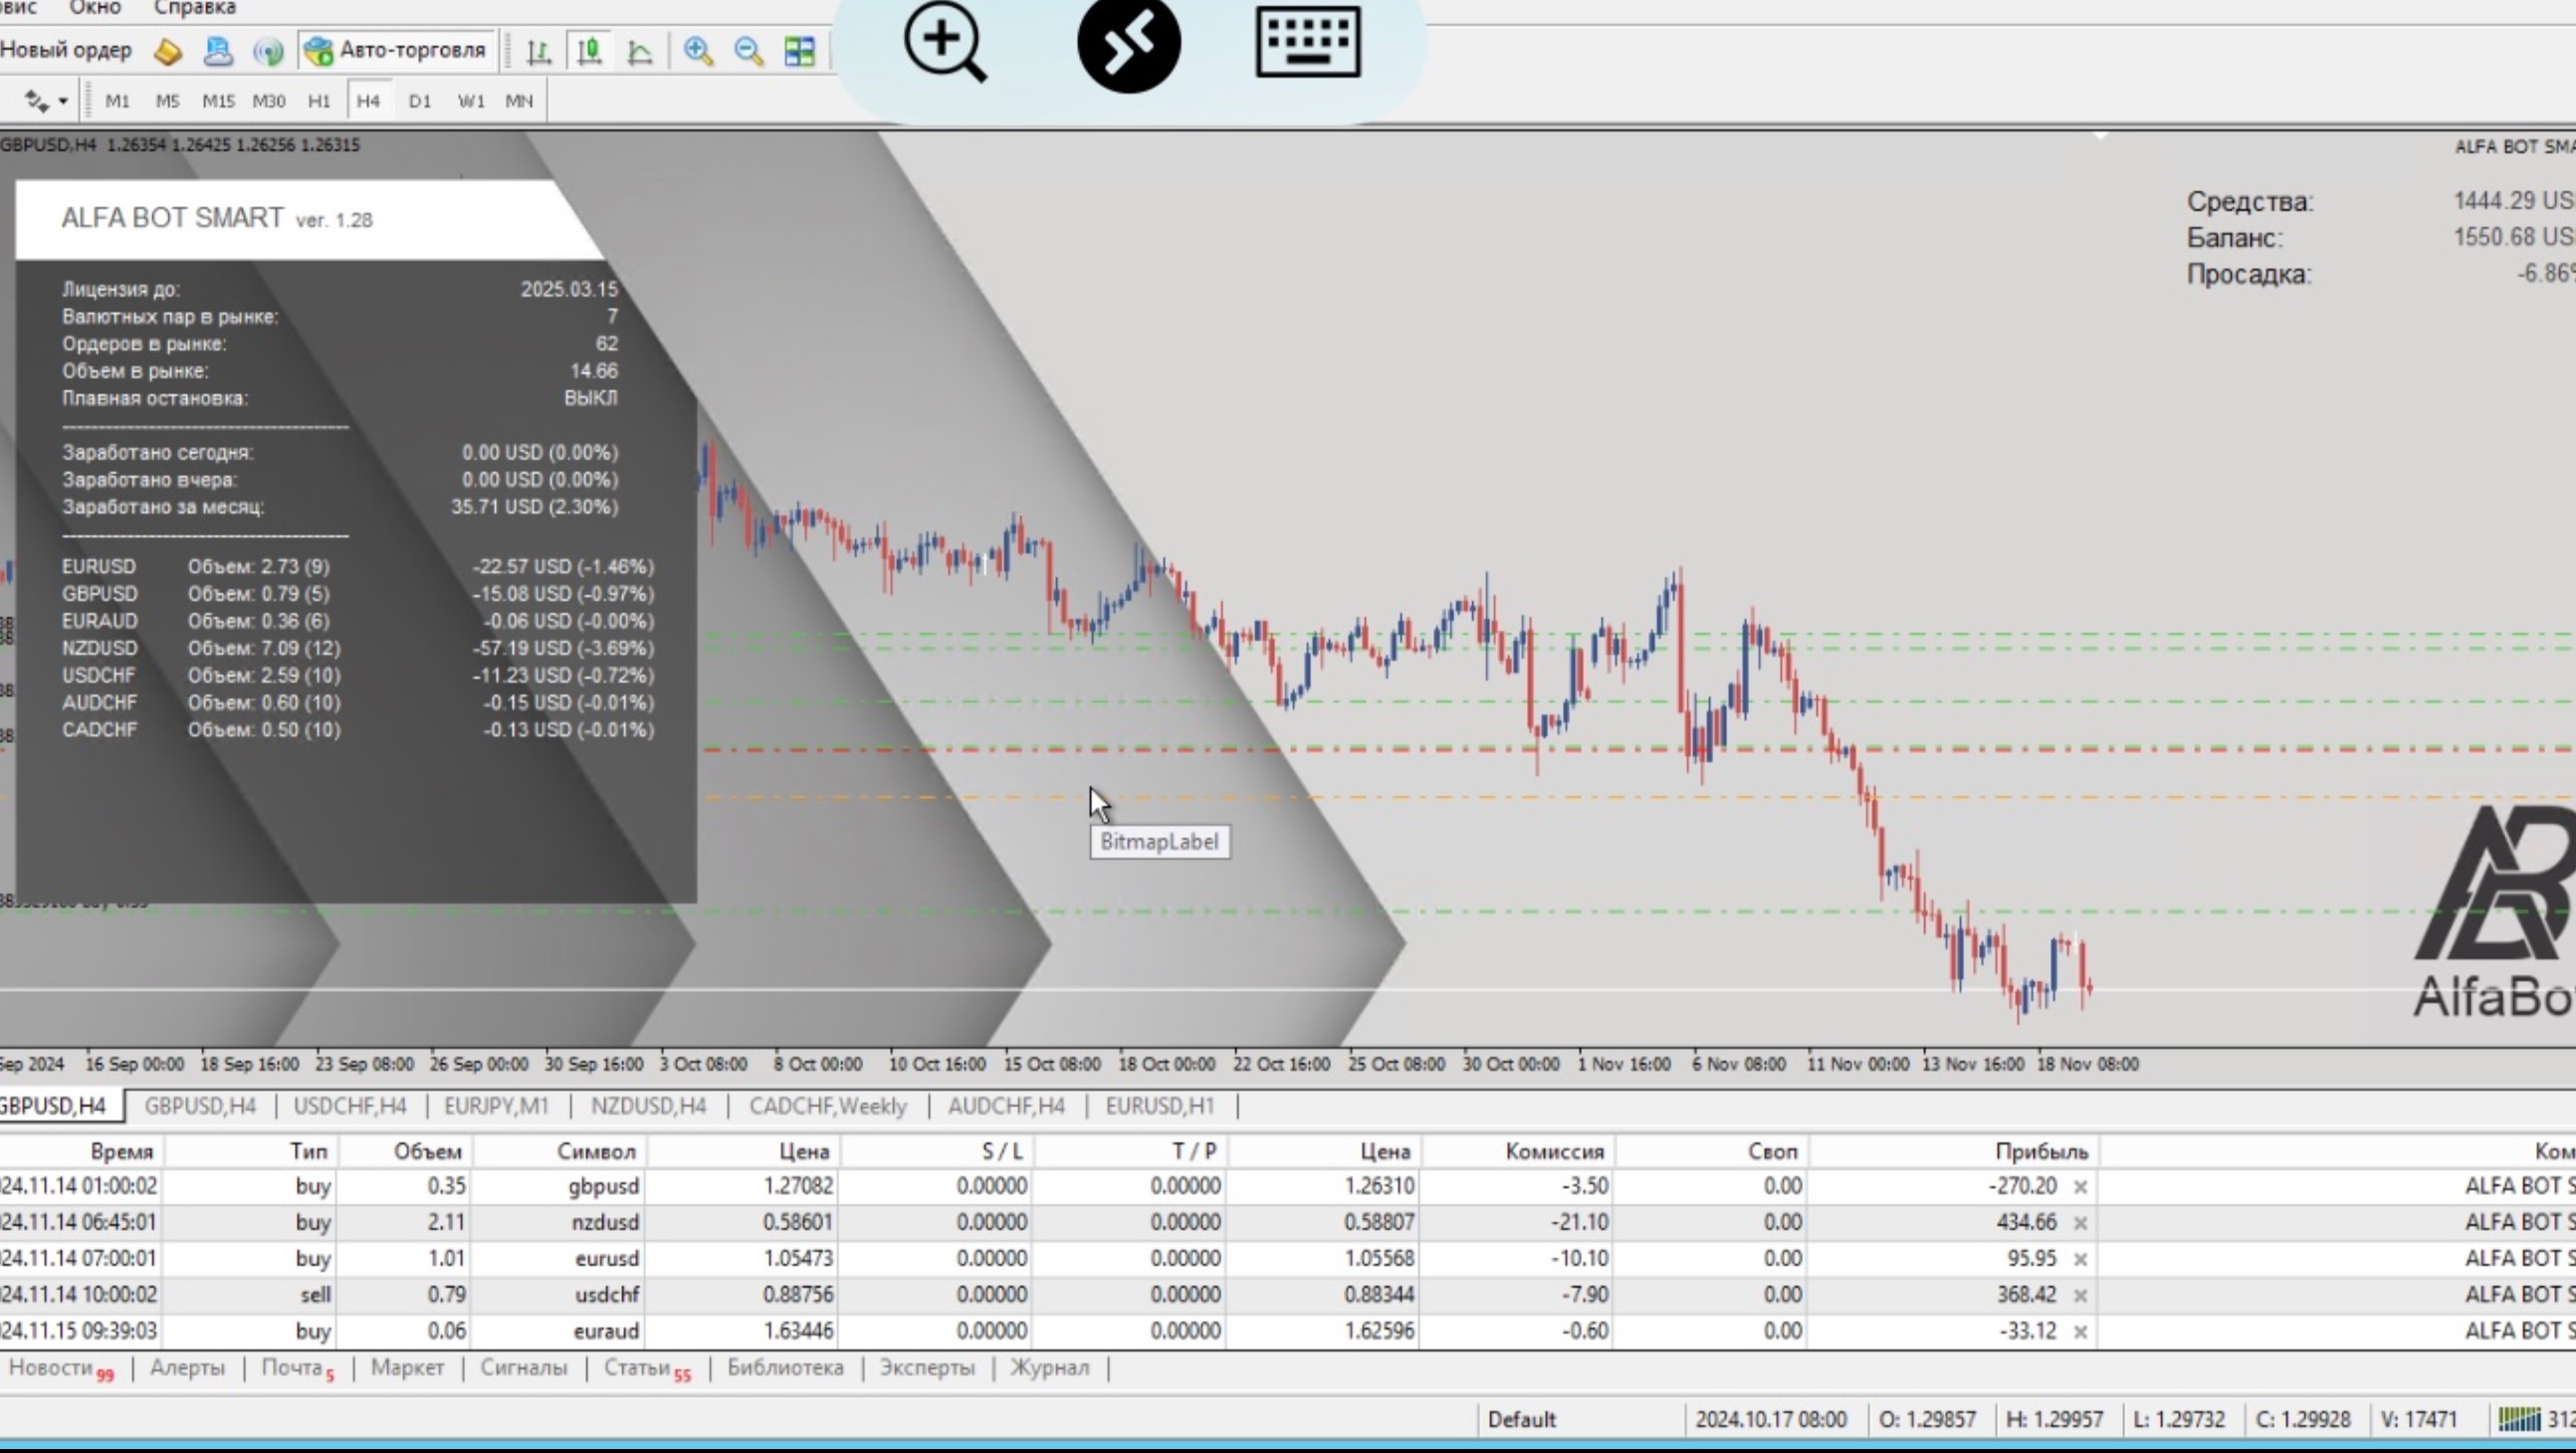Expand the arrows tool dropdown arrow

[63, 101]
